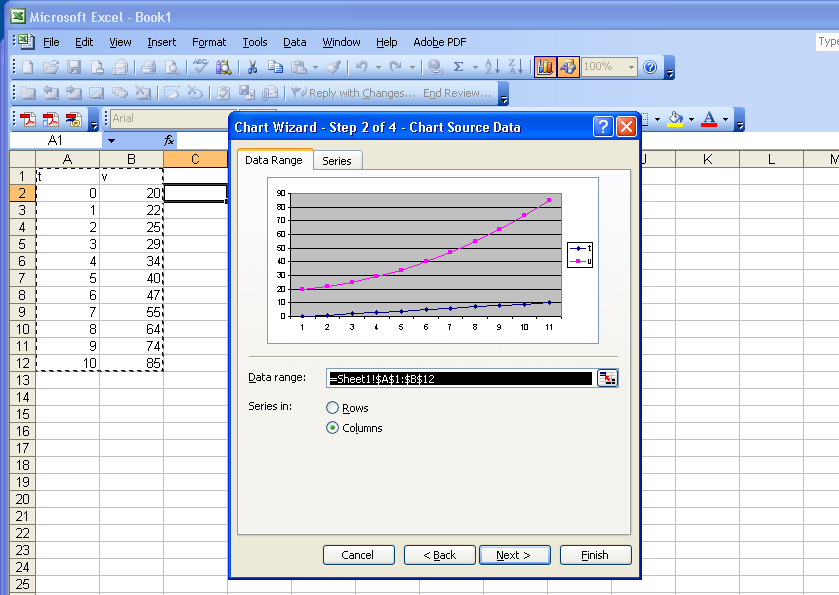Click the Research binoculars icon
The height and width of the screenshot is (595, 839).
pos(224,67)
